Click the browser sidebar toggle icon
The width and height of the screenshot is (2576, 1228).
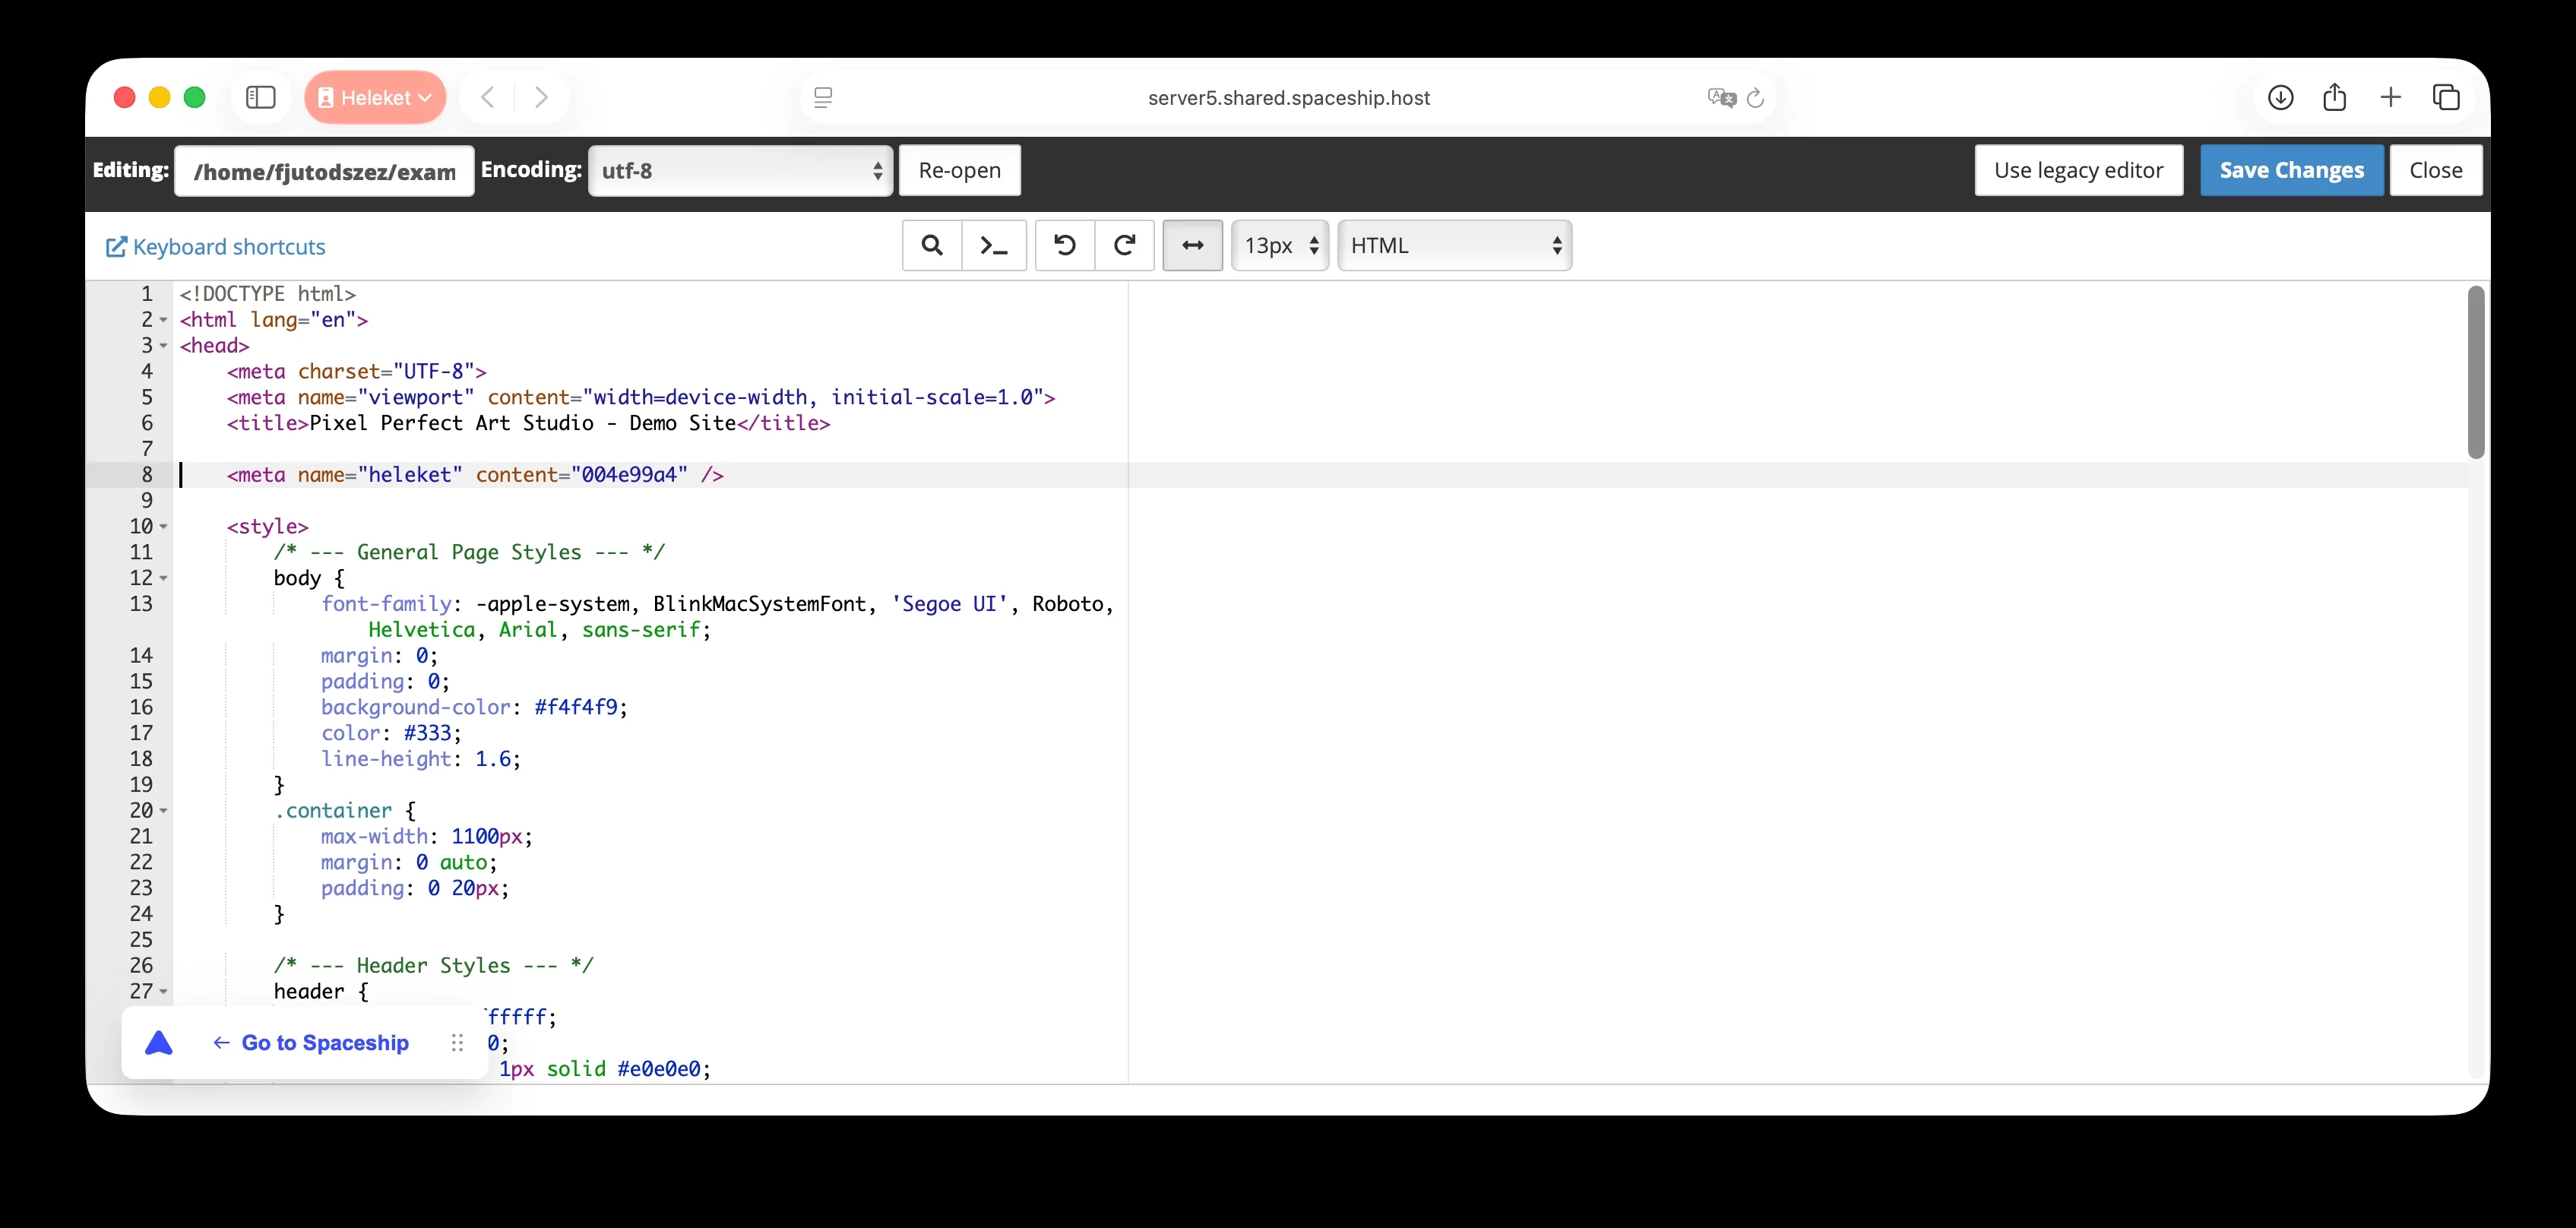[261, 97]
